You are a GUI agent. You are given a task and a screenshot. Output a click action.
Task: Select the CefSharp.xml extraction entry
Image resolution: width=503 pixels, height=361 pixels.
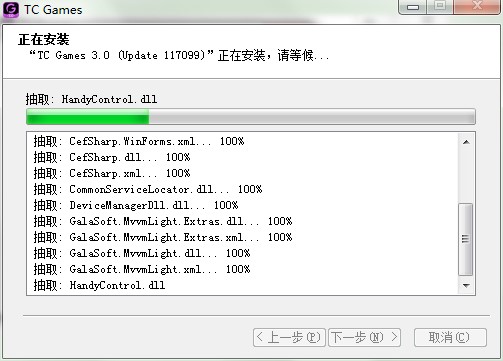click(x=112, y=173)
